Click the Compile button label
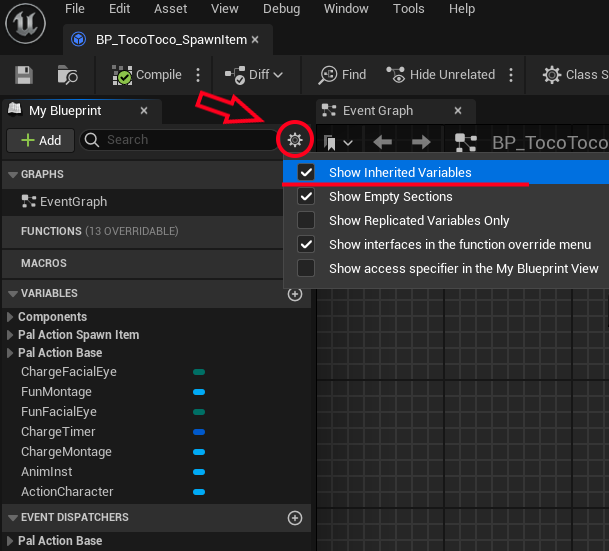The height and width of the screenshot is (551, 609). pos(159,75)
